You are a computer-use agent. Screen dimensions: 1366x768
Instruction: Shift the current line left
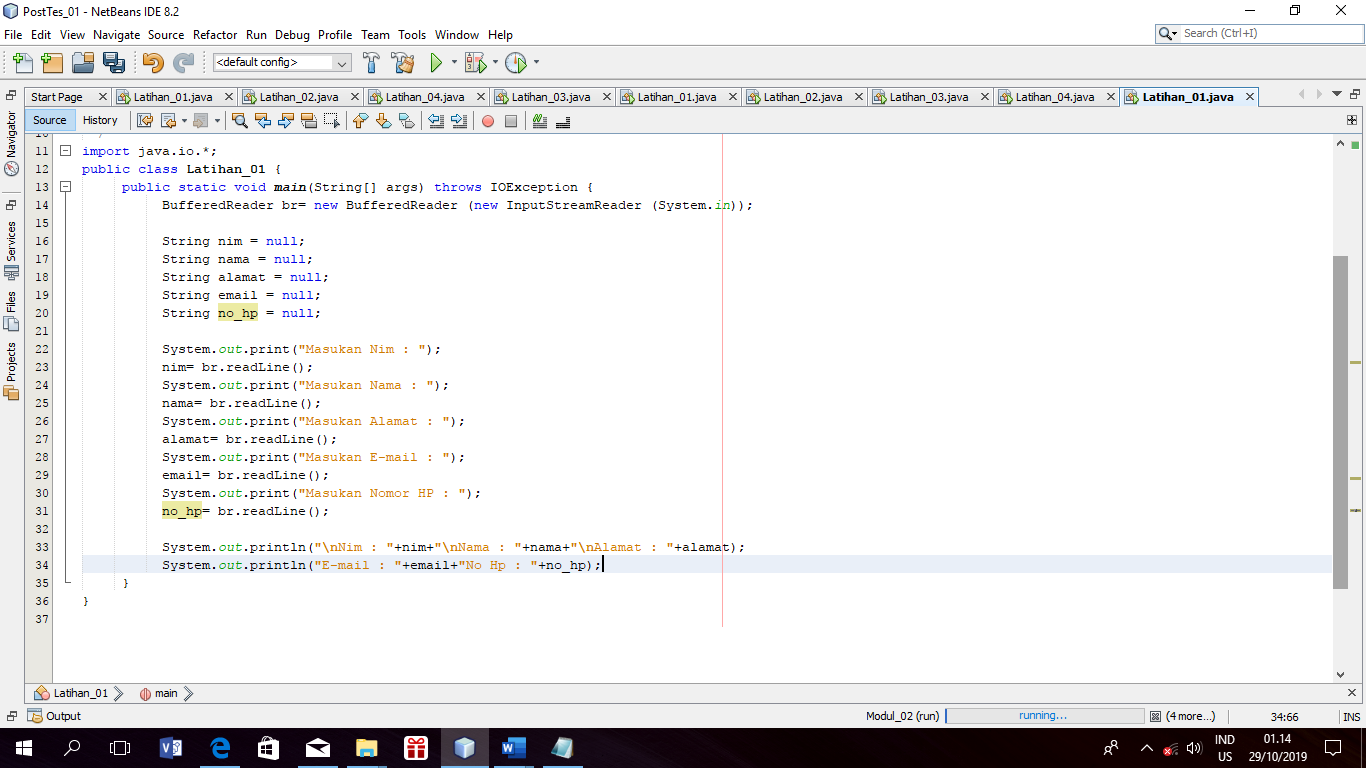(436, 121)
